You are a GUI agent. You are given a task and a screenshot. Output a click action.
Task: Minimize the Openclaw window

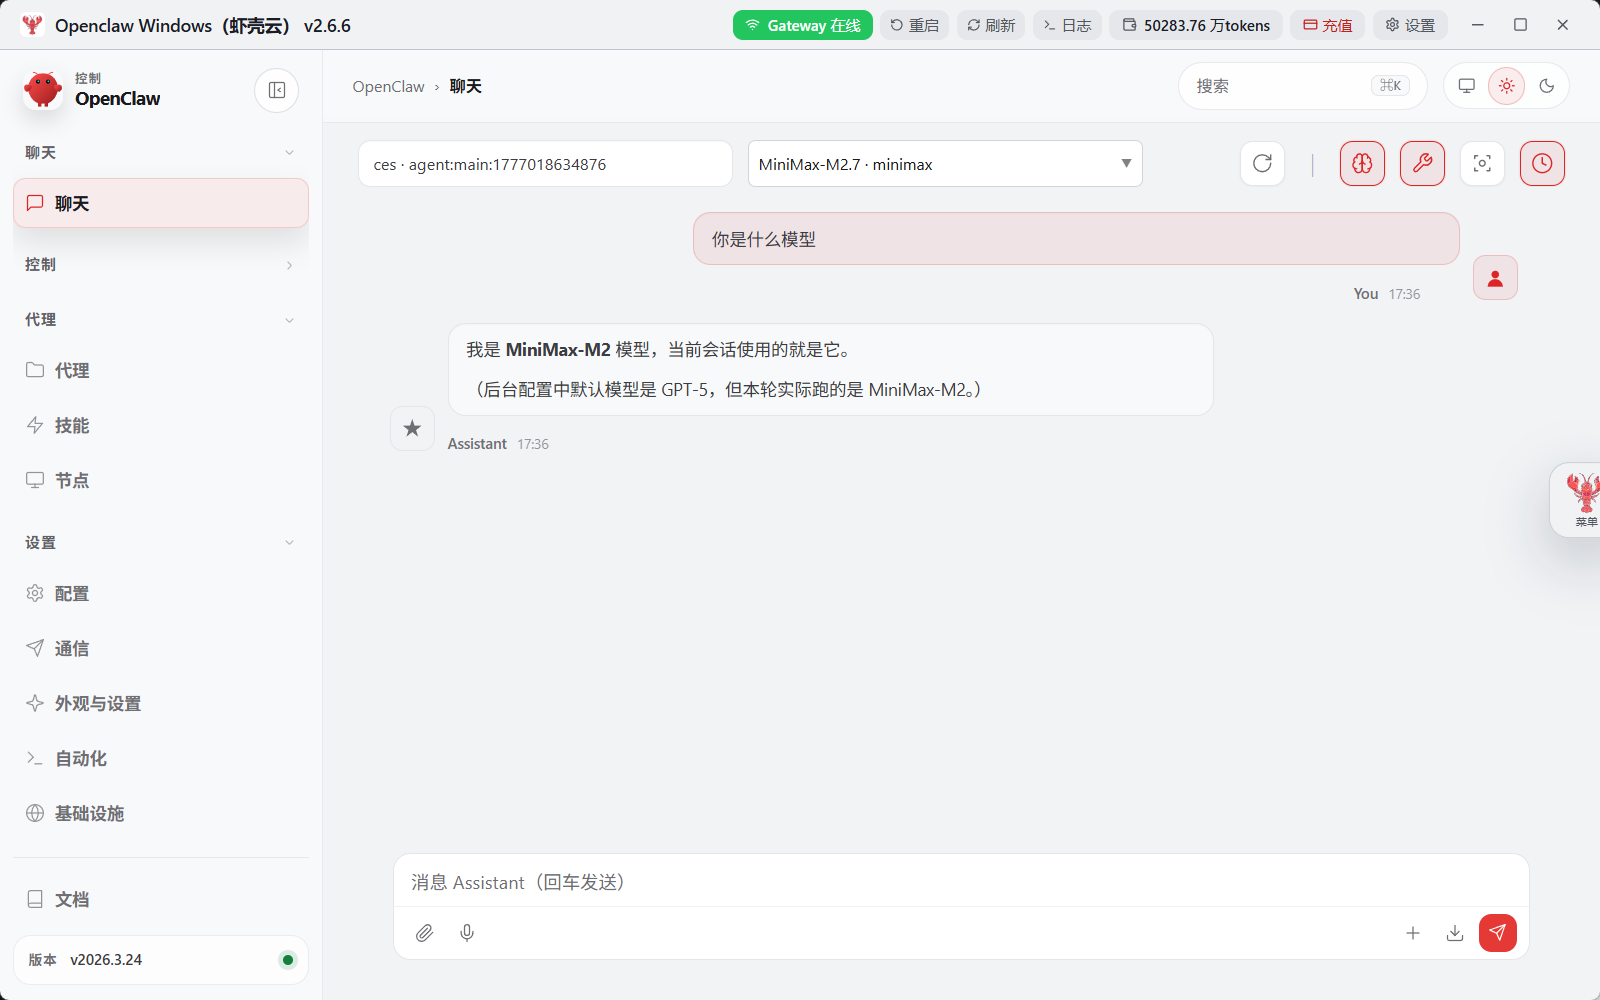1478,25
